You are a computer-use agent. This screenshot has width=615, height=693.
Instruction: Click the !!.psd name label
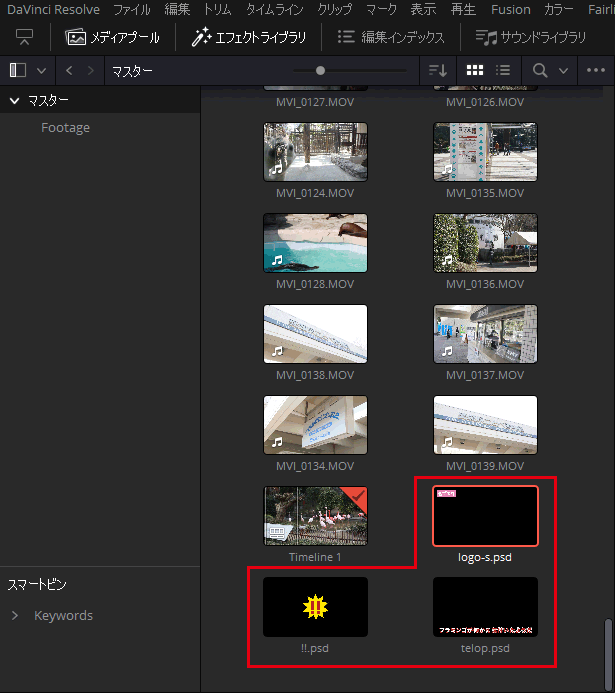(x=315, y=648)
